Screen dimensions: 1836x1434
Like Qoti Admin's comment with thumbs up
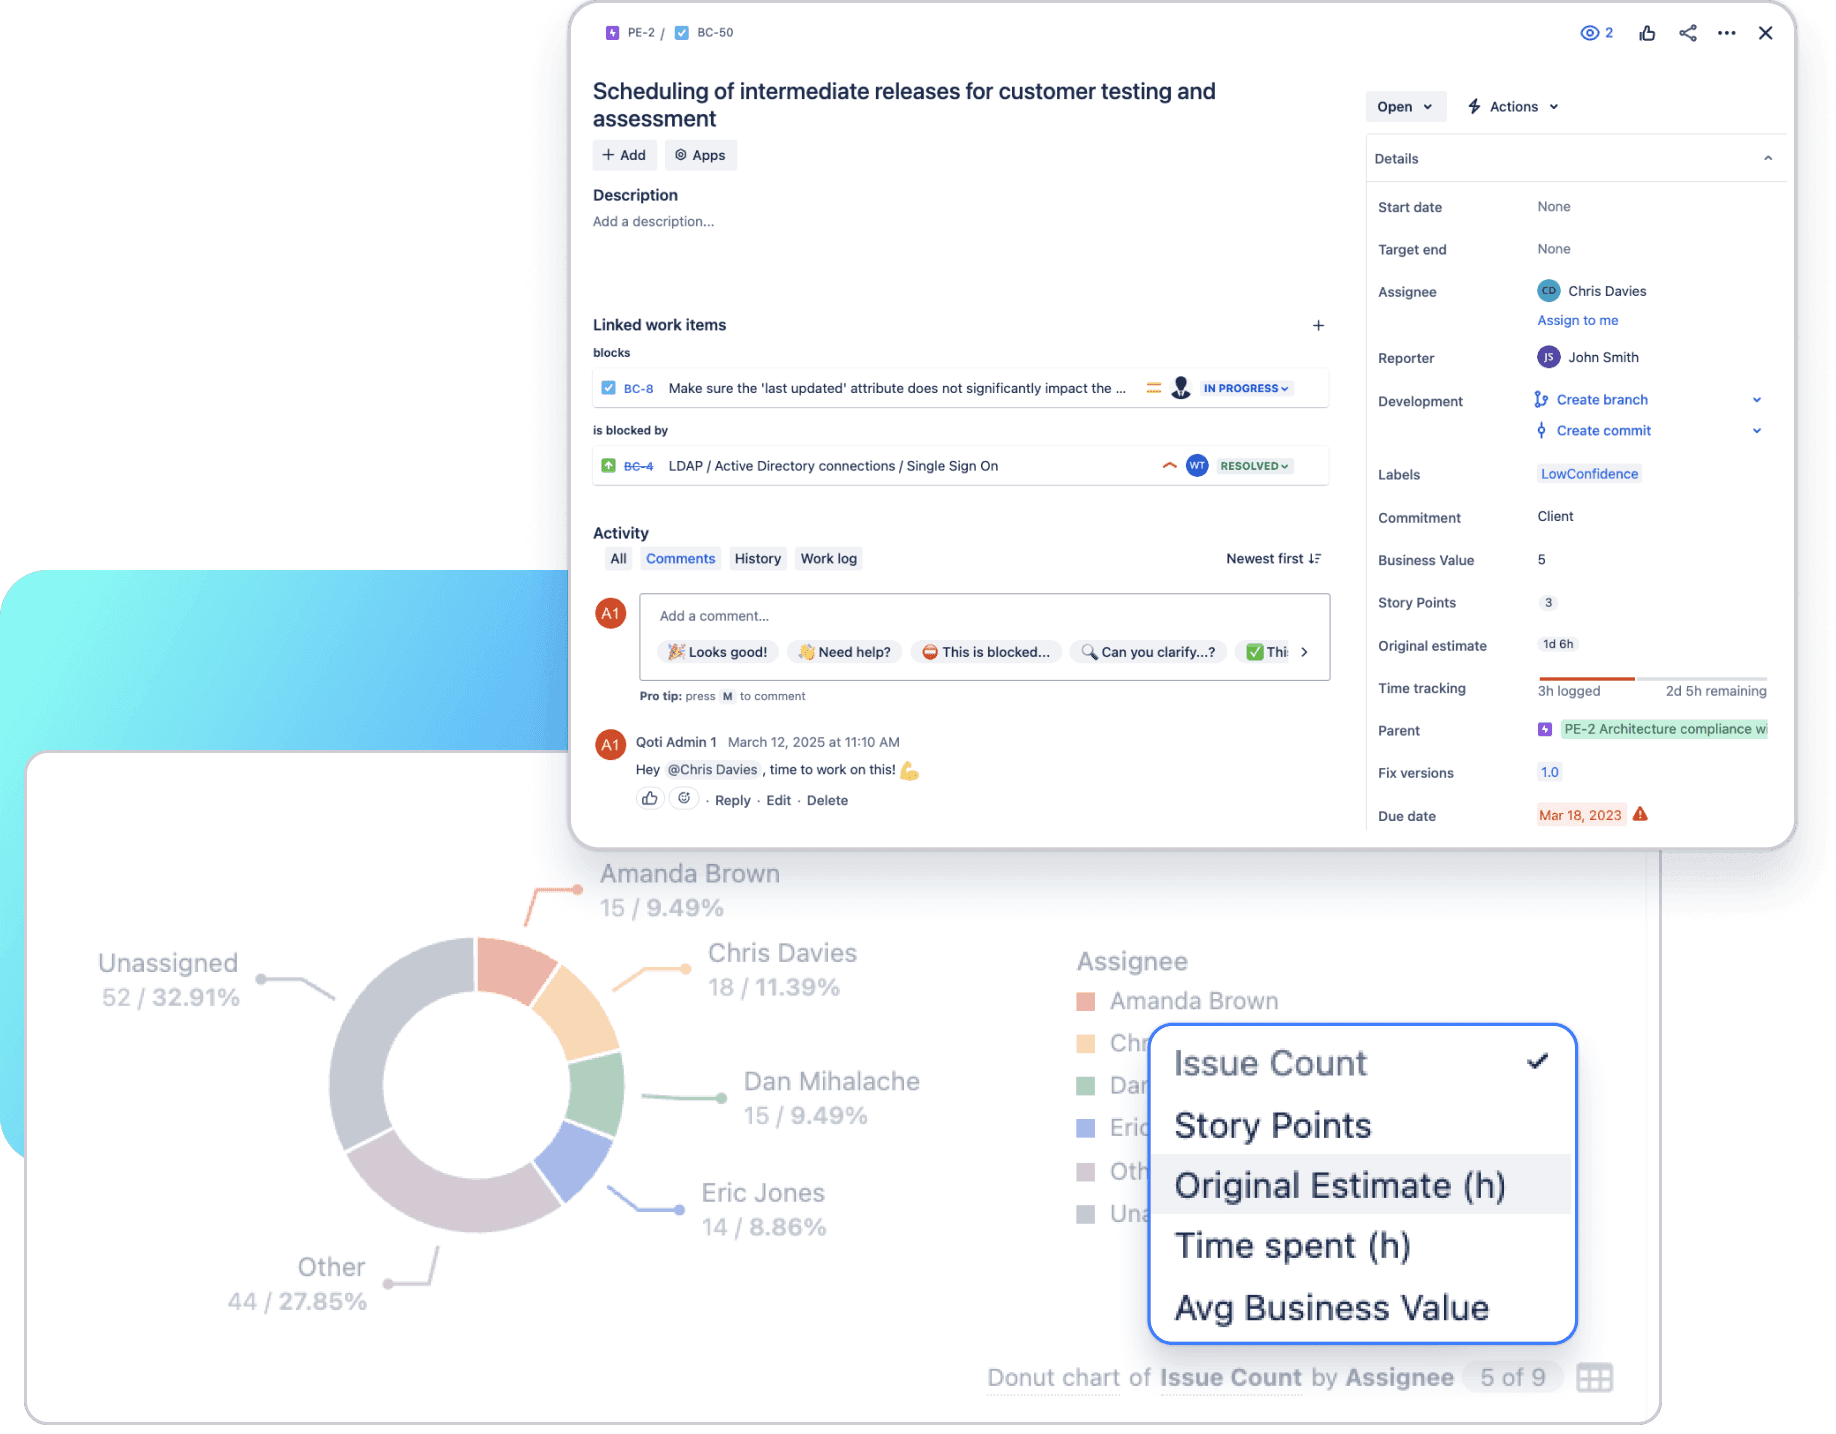[650, 798]
